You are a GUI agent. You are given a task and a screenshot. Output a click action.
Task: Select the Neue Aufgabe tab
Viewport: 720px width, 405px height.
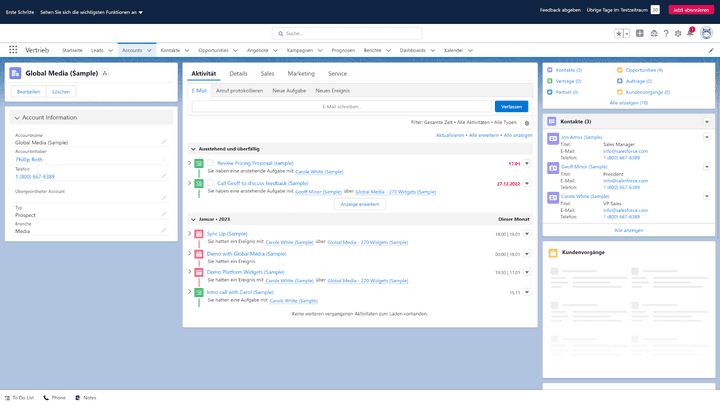291,90
